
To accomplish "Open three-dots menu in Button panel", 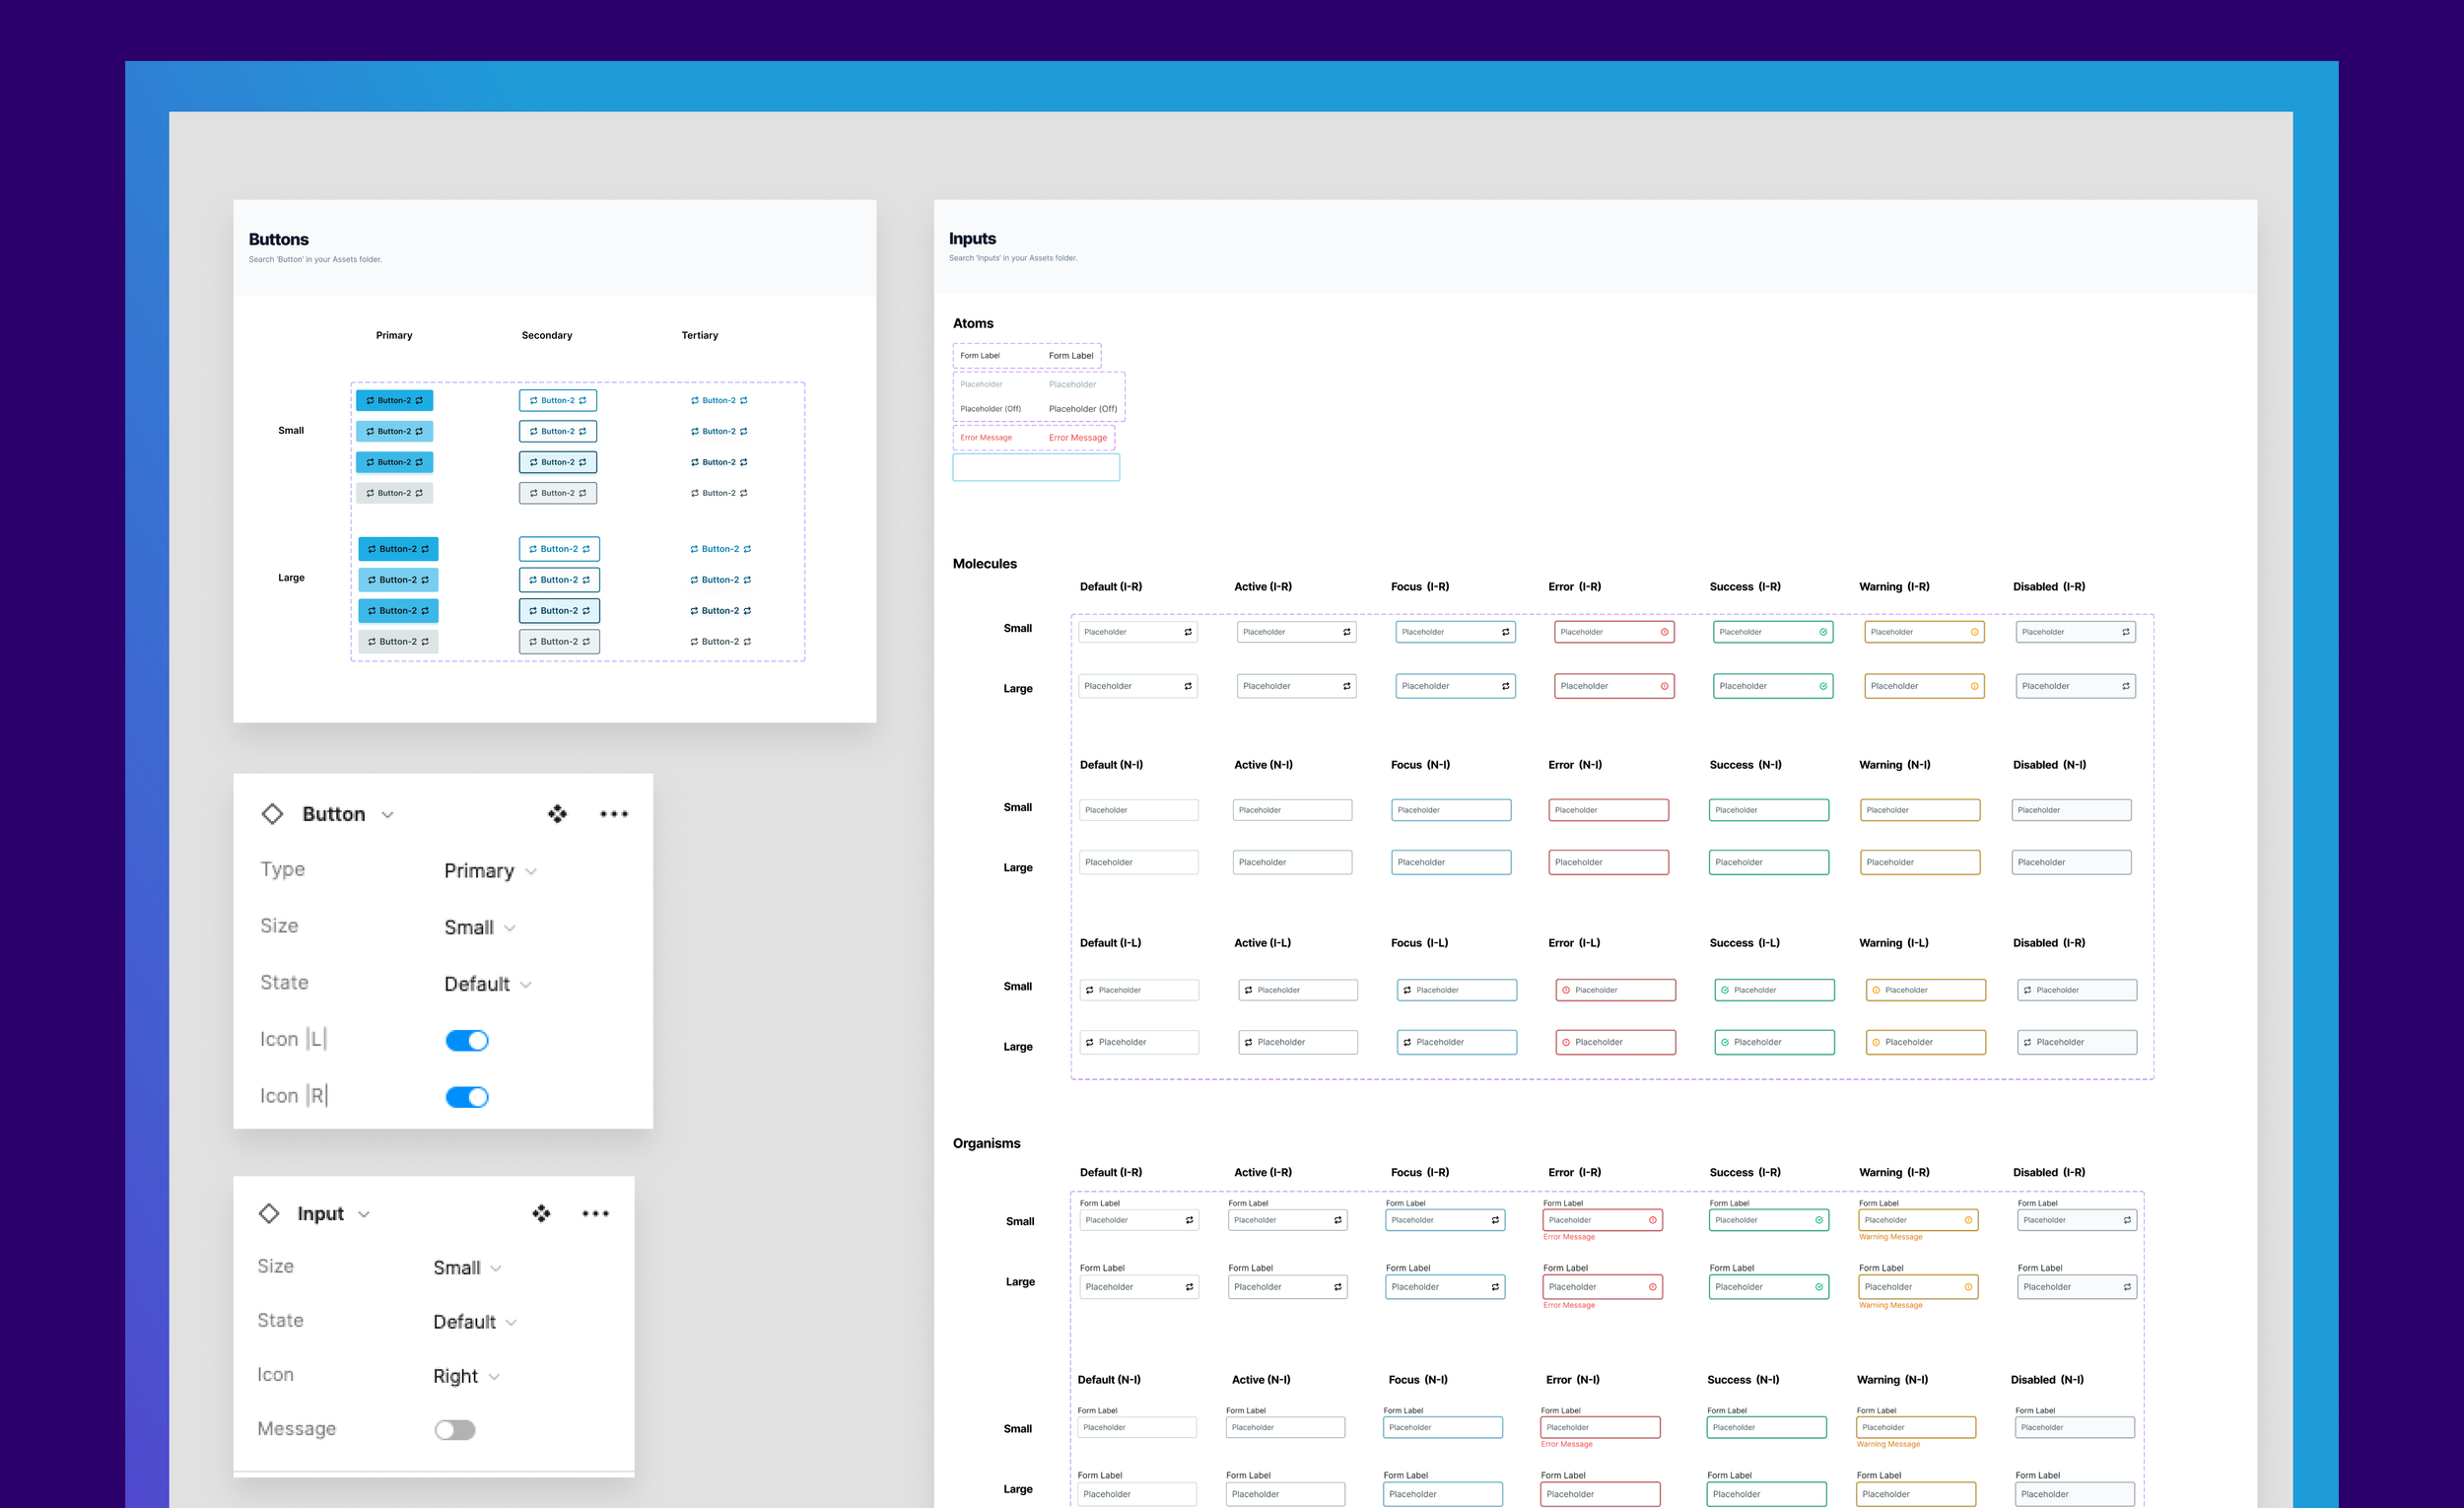I will coord(614,814).
